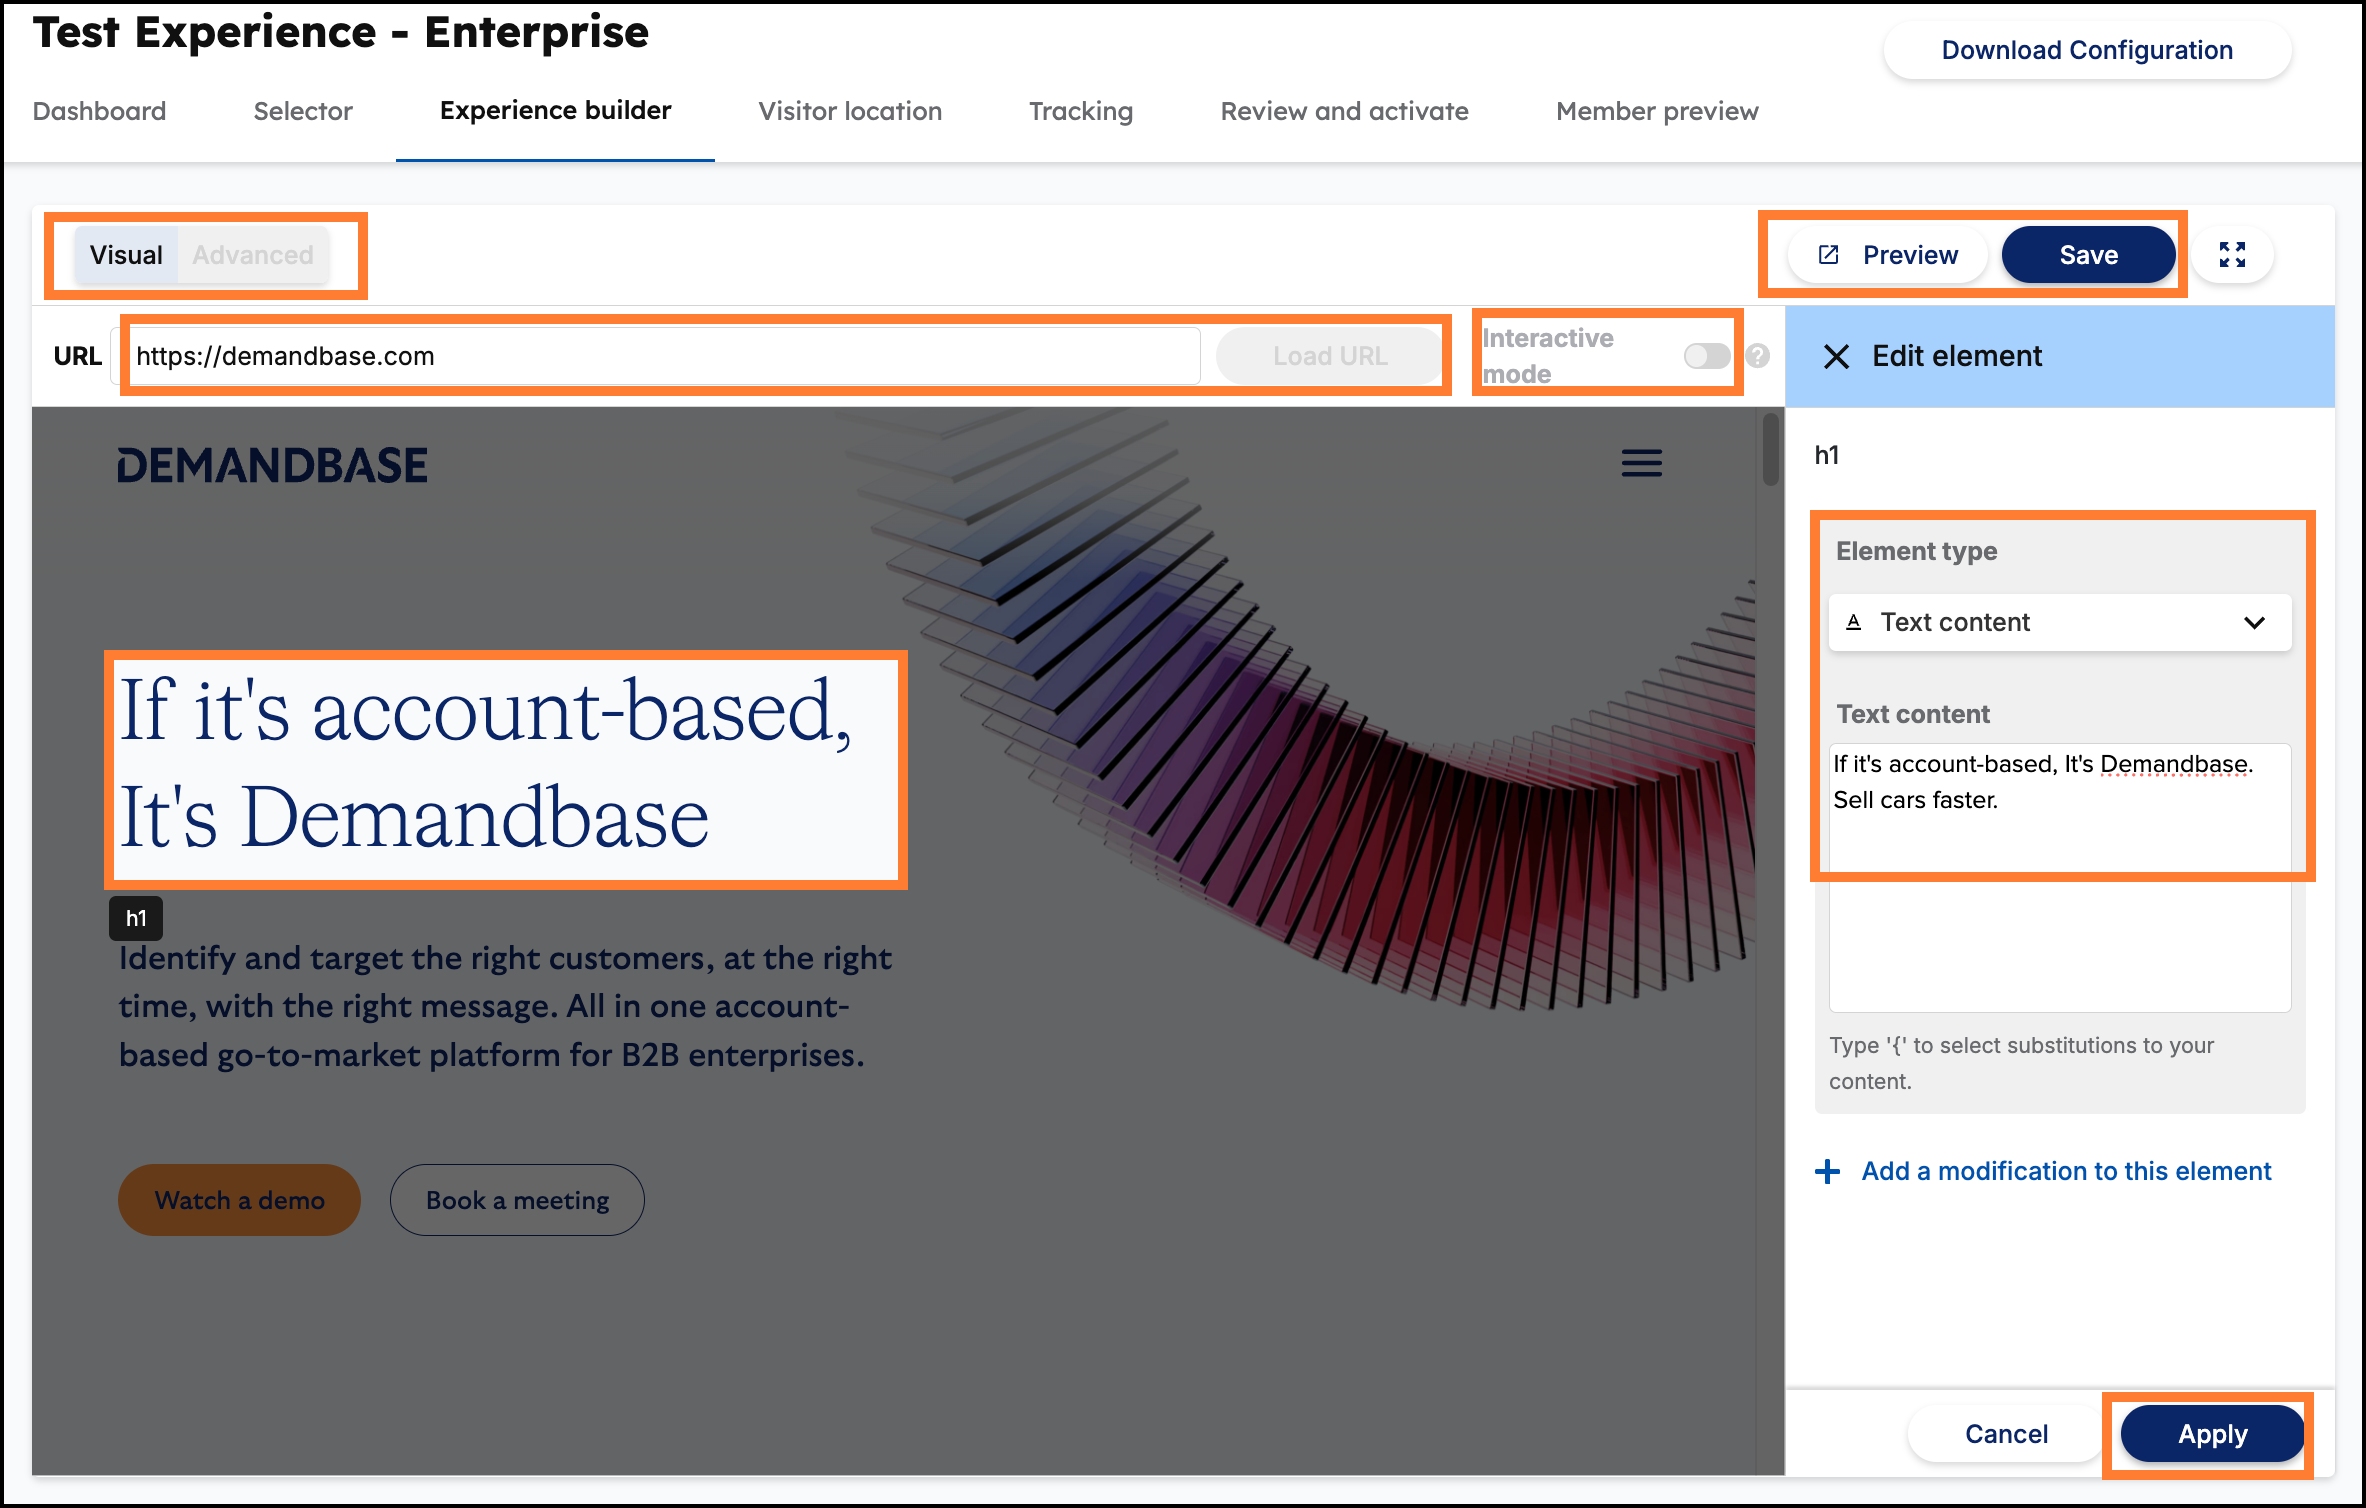2366x1508 pixels.
Task: Close the Edit element panel
Action: pyautogui.click(x=1836, y=356)
